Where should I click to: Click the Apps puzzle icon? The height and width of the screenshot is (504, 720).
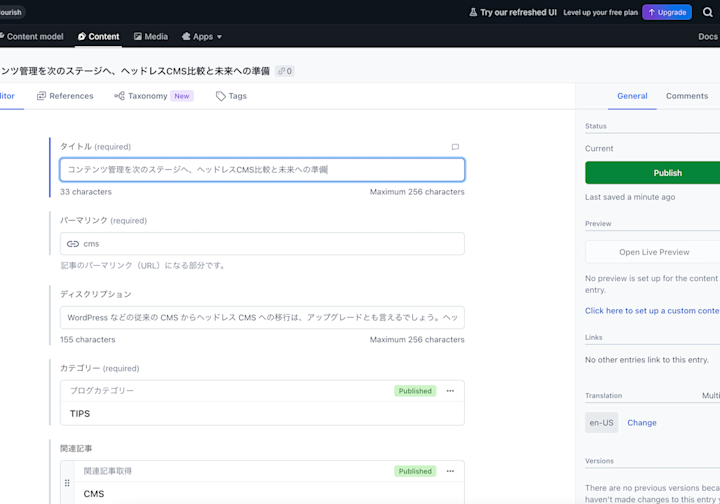click(186, 36)
